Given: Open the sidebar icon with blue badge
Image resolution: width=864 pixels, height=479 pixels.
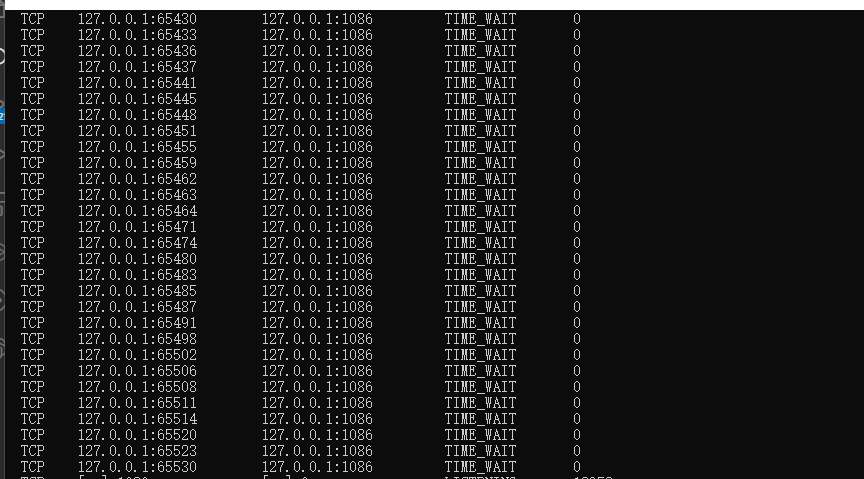Looking at the screenshot, I should [2, 116].
